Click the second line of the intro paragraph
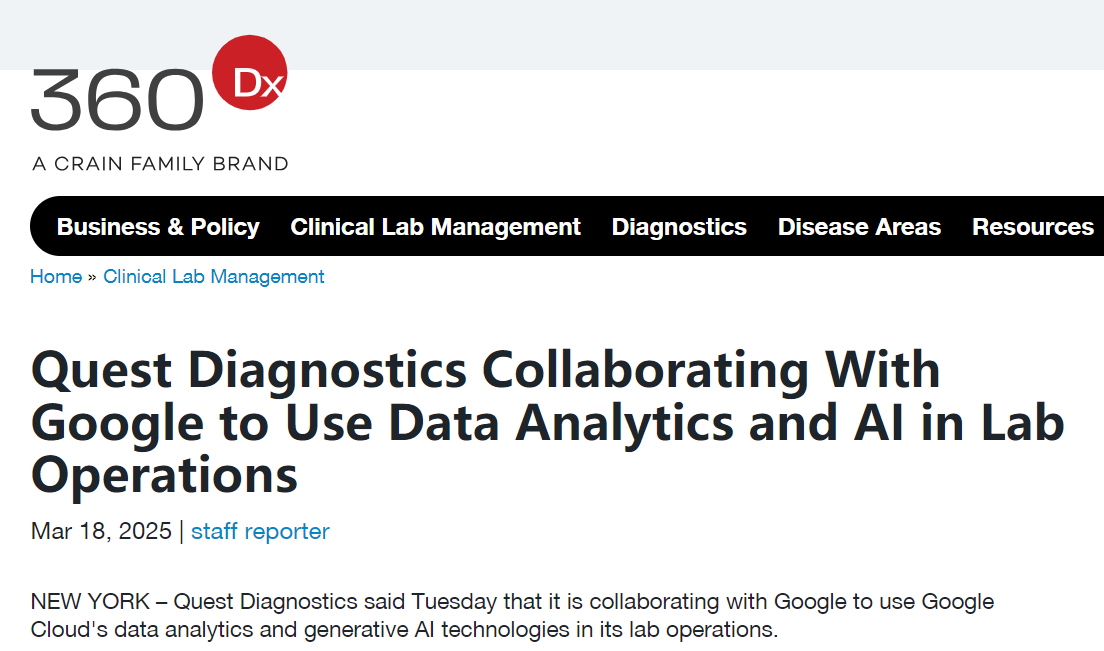 point(404,629)
